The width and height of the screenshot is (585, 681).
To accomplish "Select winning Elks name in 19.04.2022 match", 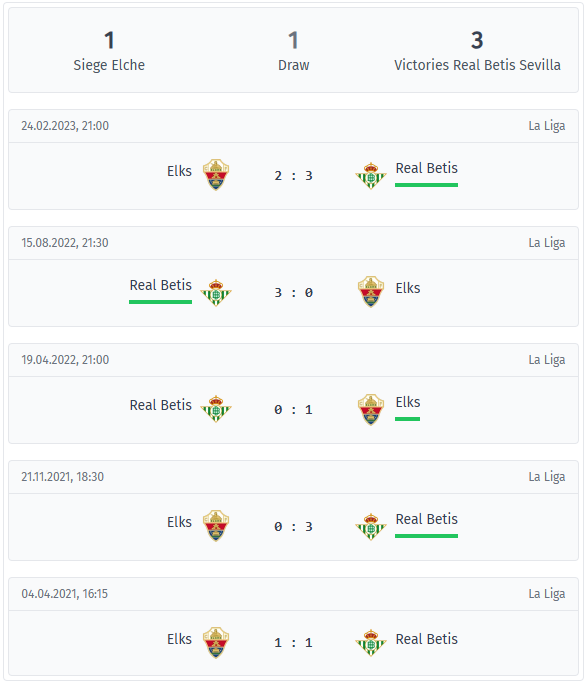I will tap(408, 402).
